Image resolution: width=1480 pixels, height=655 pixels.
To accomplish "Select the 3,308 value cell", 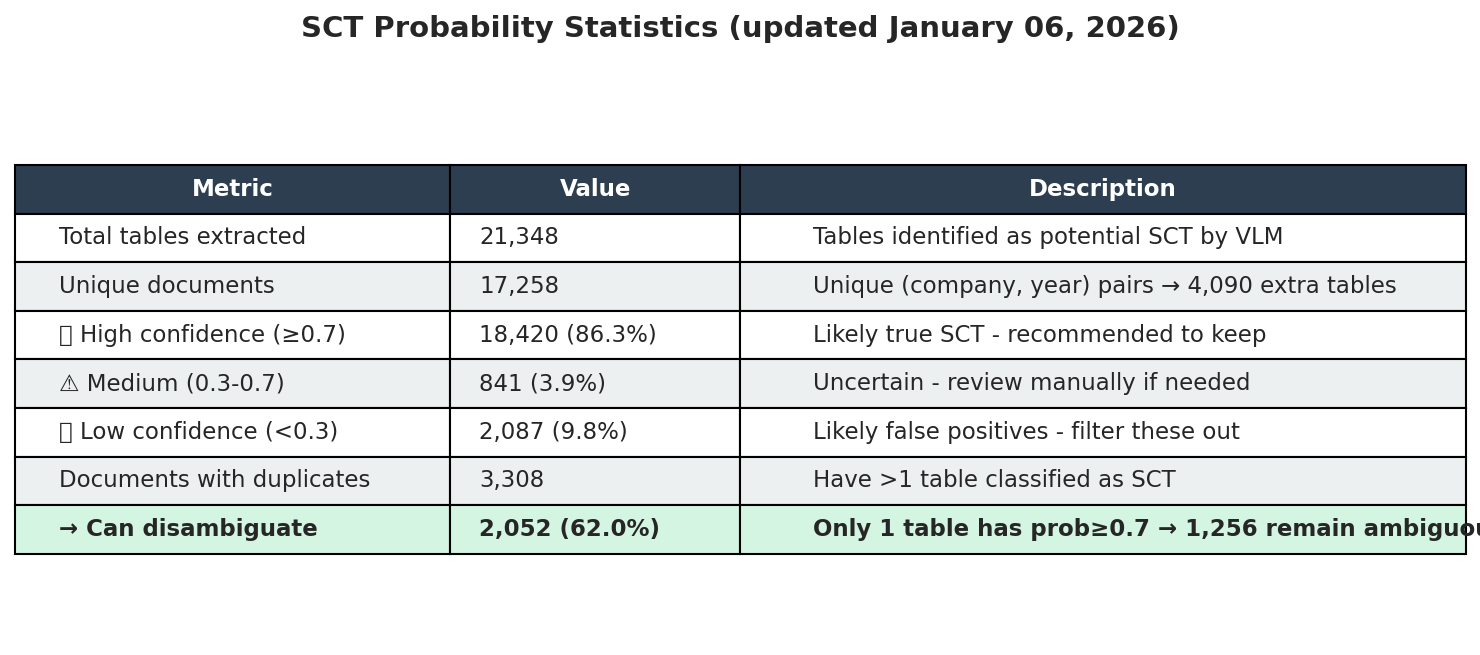I will point(595,481).
